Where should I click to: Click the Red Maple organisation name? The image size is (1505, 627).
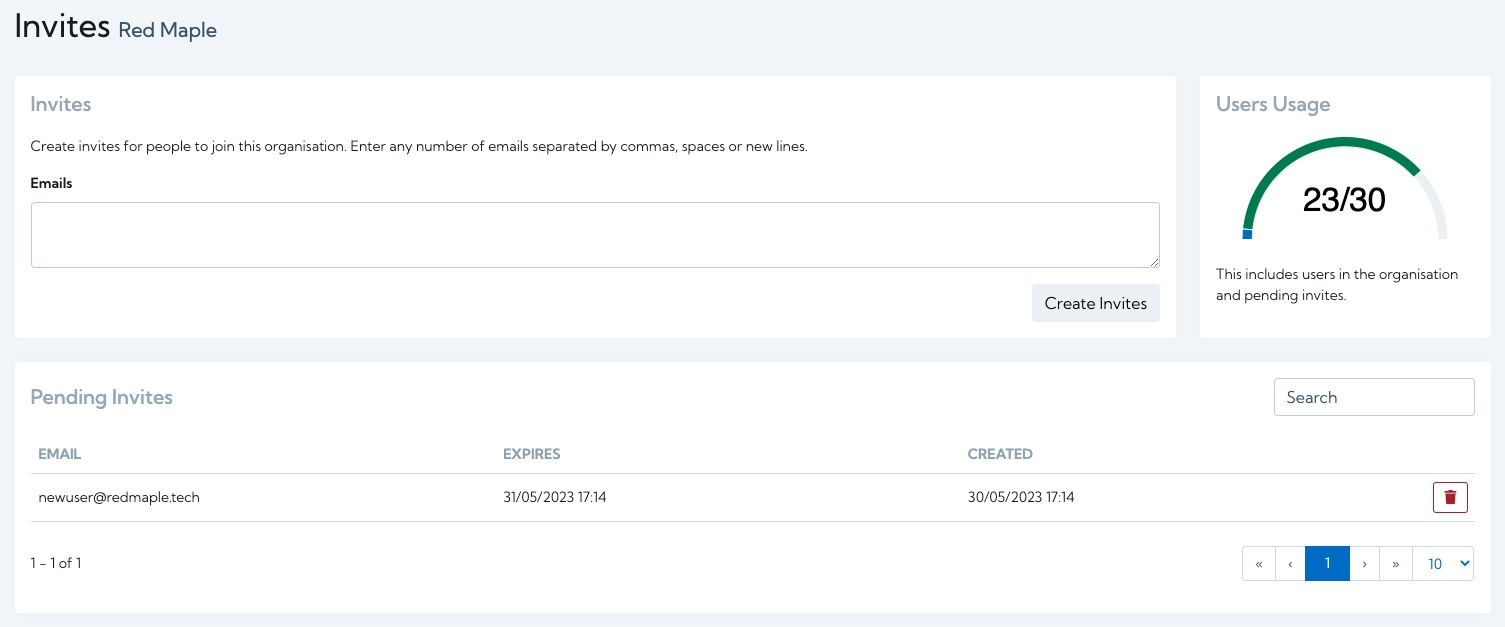click(168, 31)
